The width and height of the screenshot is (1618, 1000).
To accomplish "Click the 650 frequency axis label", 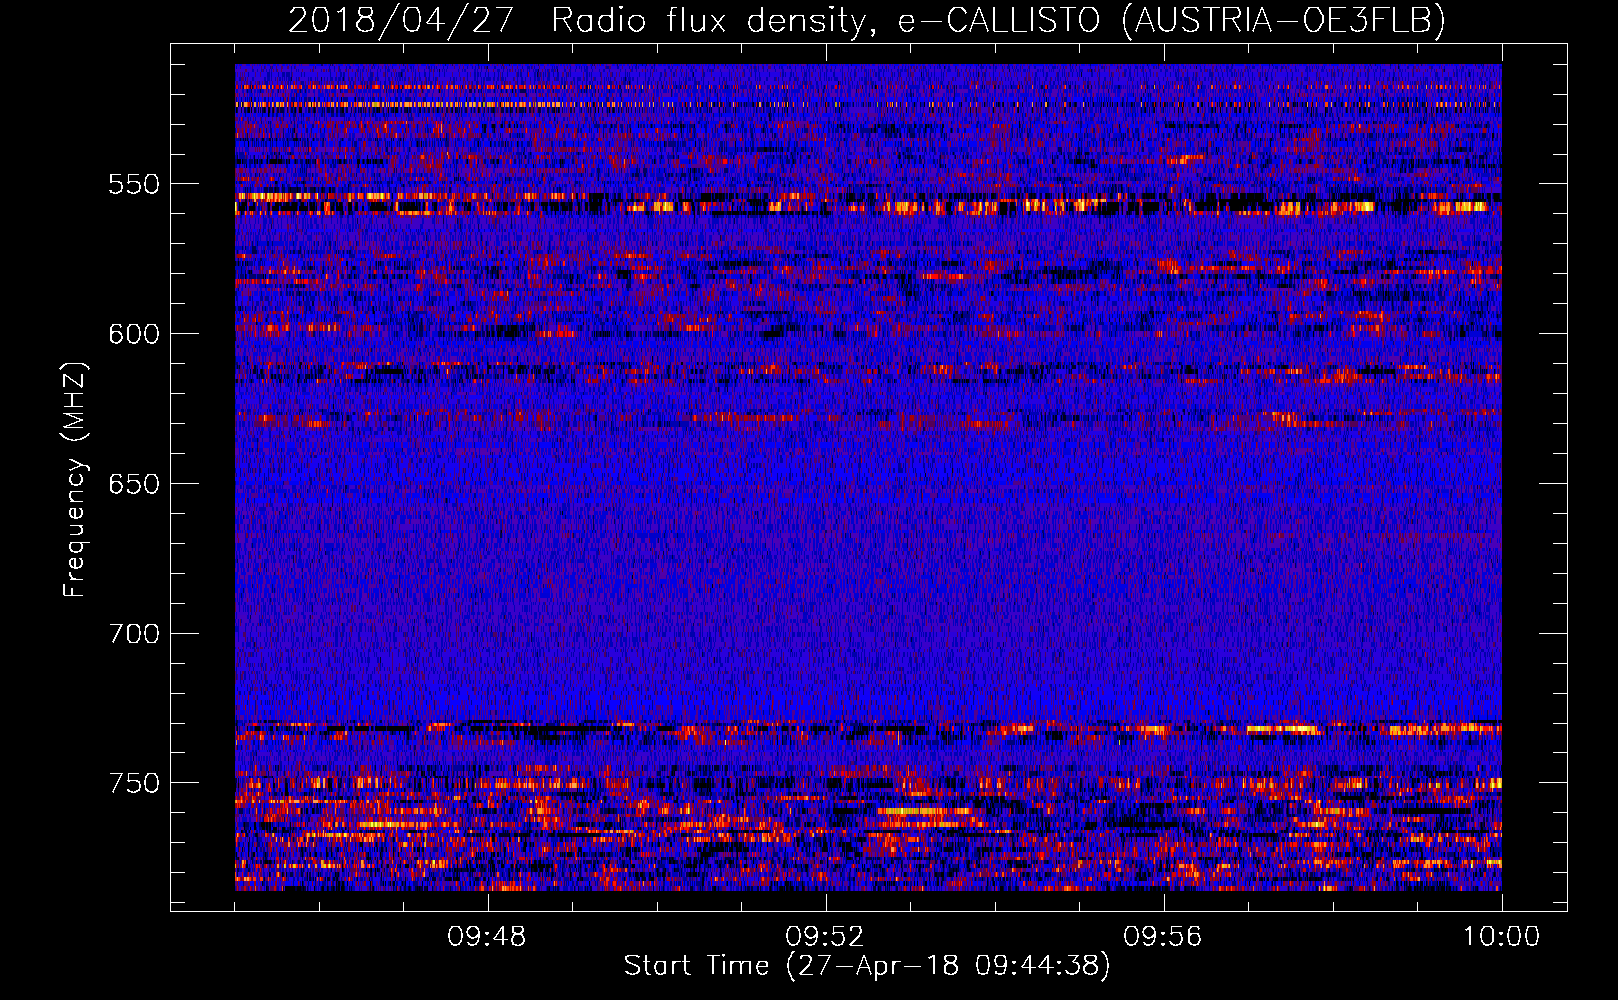I will coord(134,484).
